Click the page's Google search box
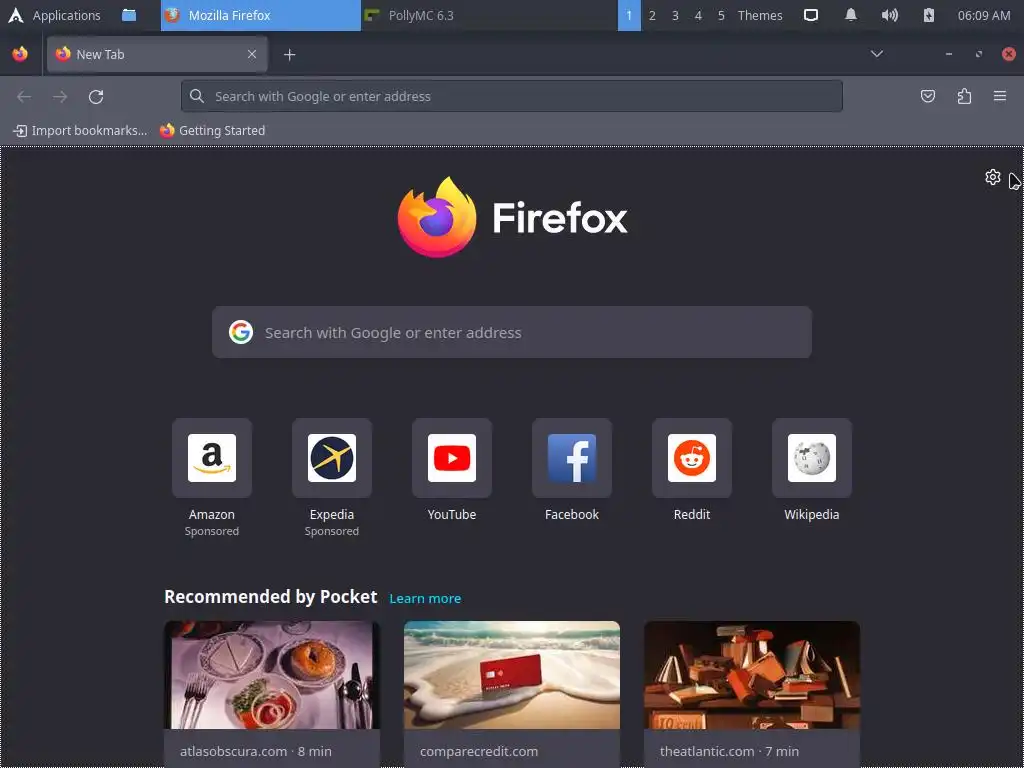Viewport: 1024px width, 768px height. tap(512, 332)
